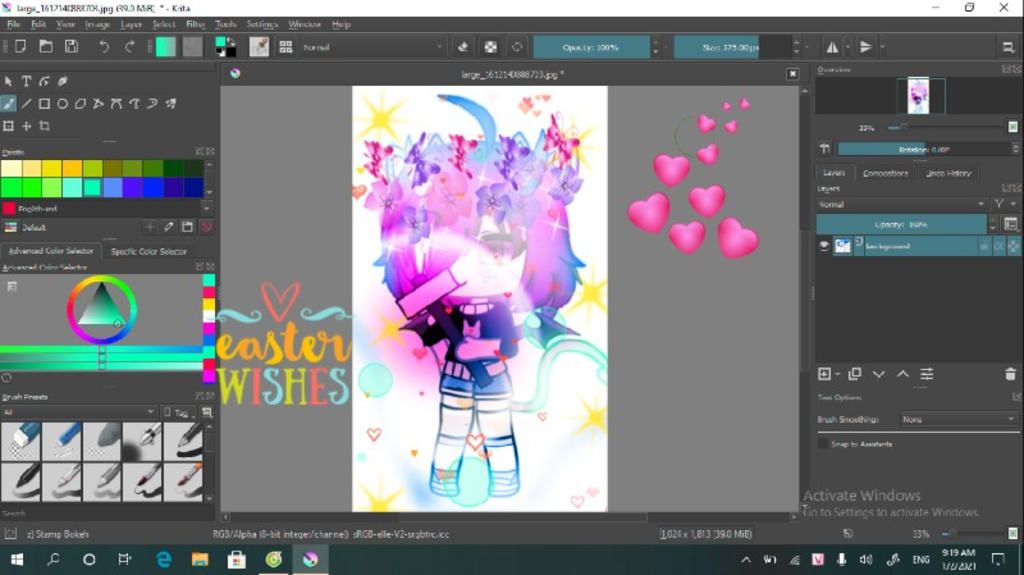The width and height of the screenshot is (1024, 575).
Task: Select the Rectangle tool
Action: pyautogui.click(x=44, y=103)
